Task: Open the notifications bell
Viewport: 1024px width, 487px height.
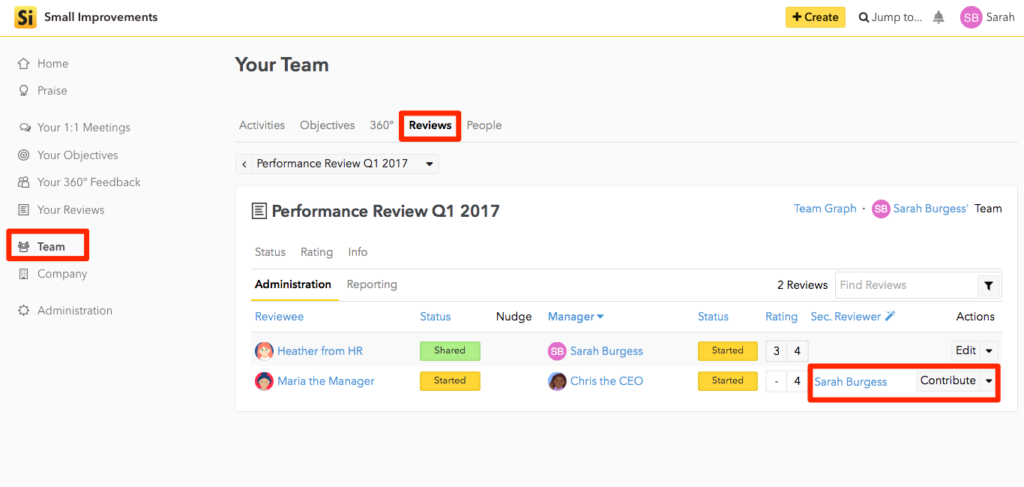Action: [x=938, y=18]
